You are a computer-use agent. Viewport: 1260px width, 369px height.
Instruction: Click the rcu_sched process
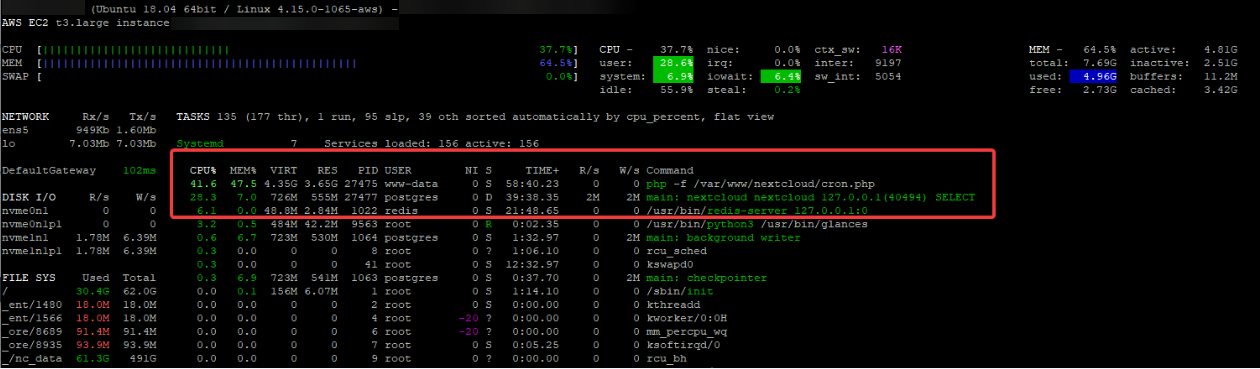pos(675,252)
